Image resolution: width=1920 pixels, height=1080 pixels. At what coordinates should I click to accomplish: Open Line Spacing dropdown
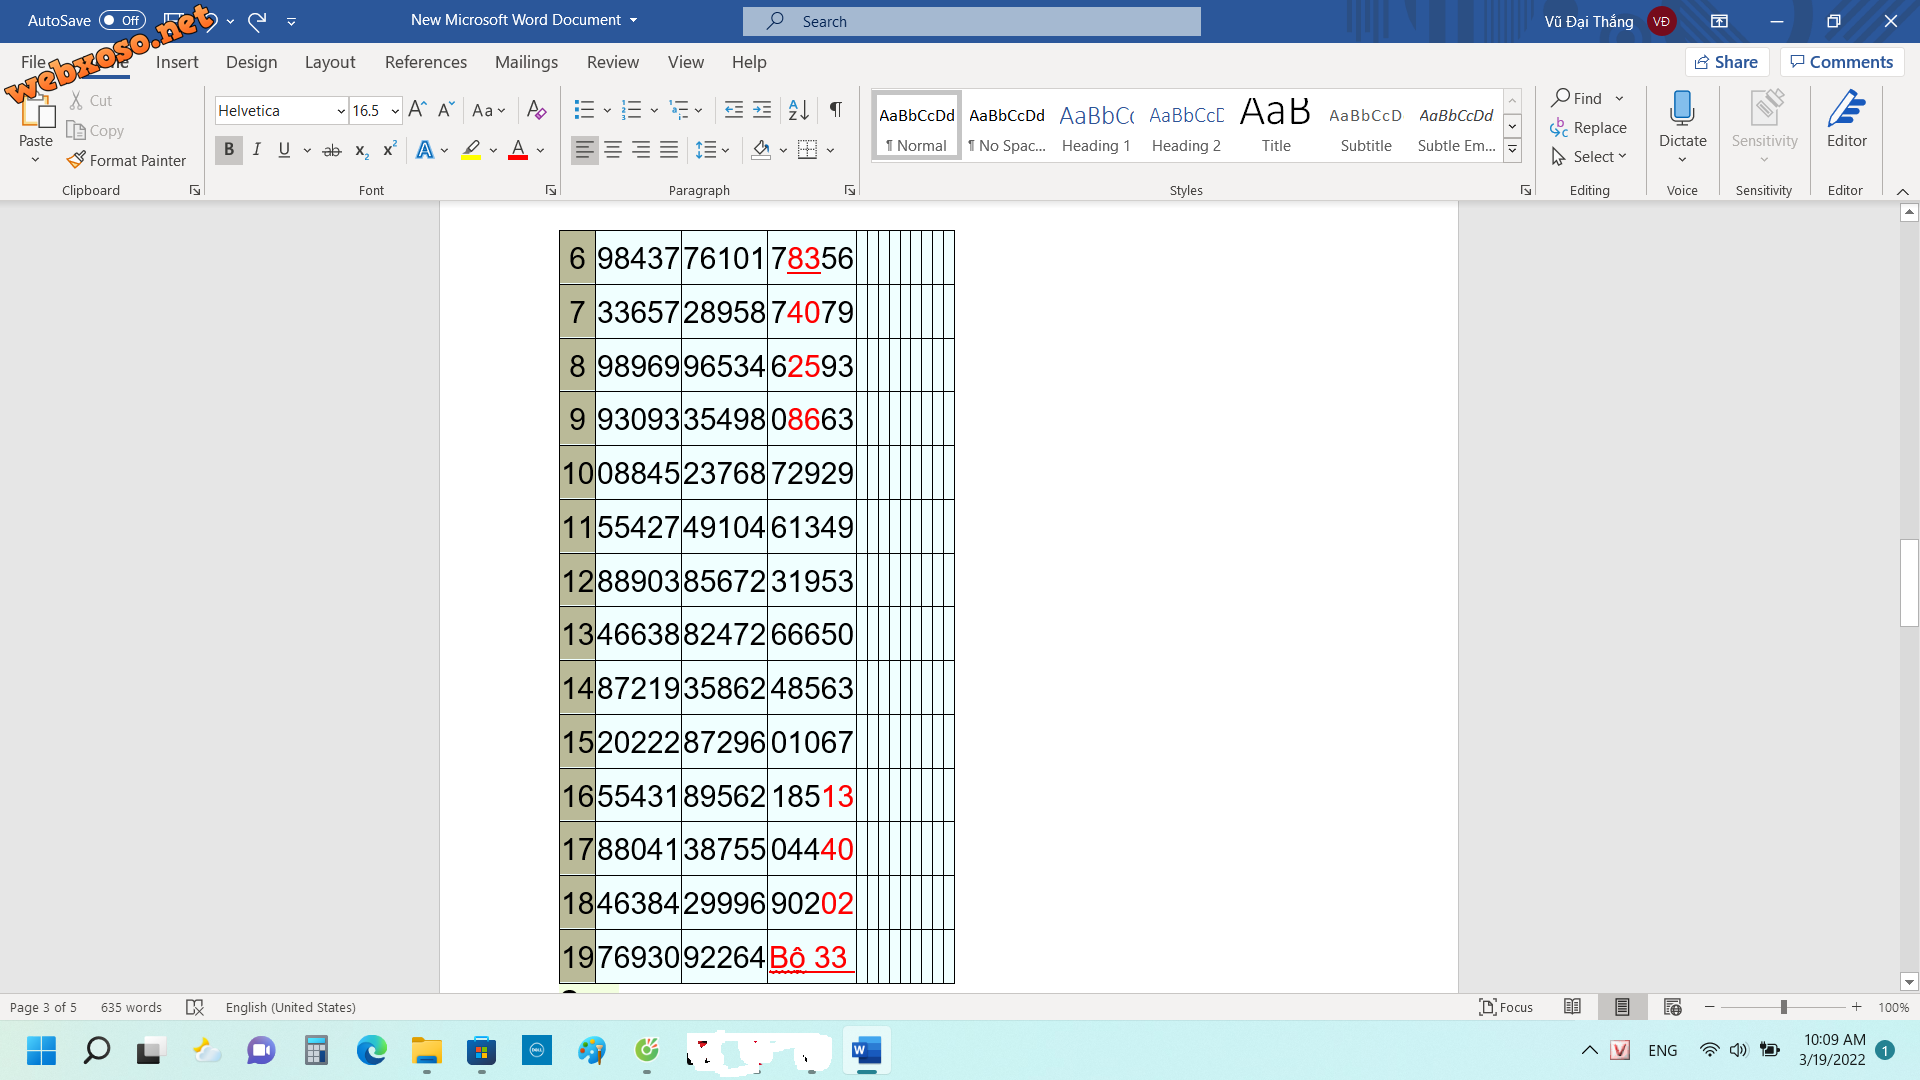coord(713,150)
